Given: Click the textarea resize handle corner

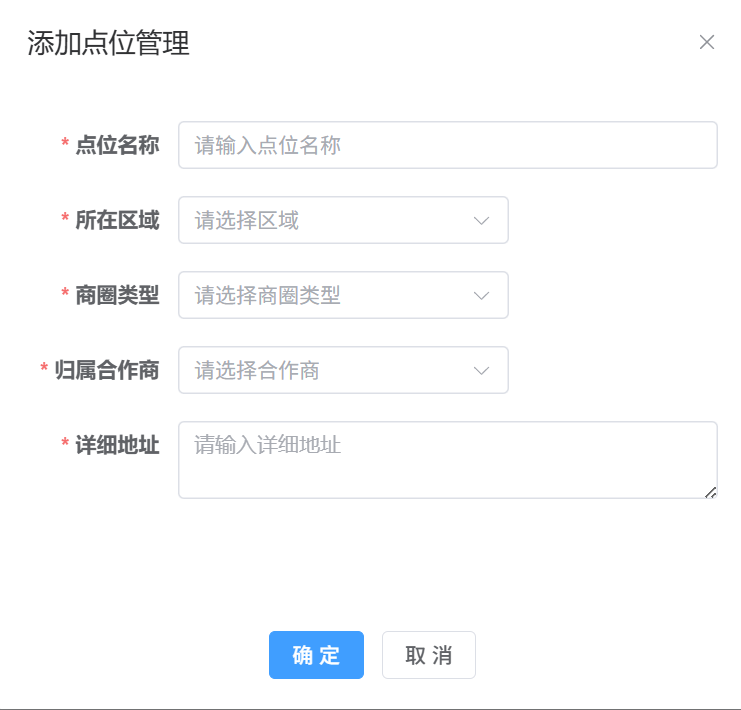Looking at the screenshot, I should pyautogui.click(x=711, y=491).
